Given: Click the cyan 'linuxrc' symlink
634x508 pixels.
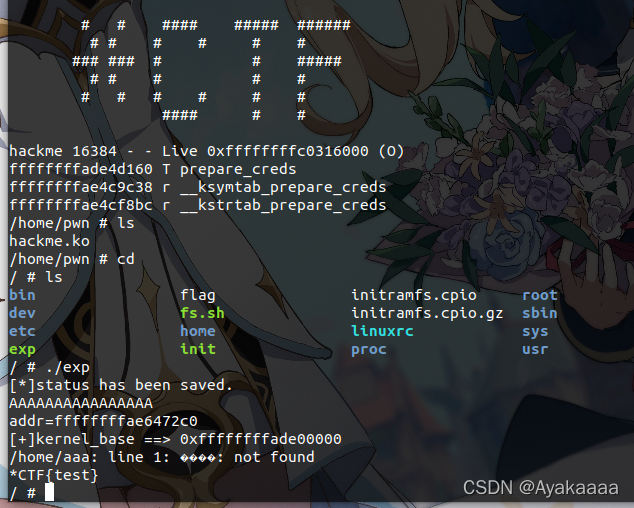Looking at the screenshot, I should [383, 331].
